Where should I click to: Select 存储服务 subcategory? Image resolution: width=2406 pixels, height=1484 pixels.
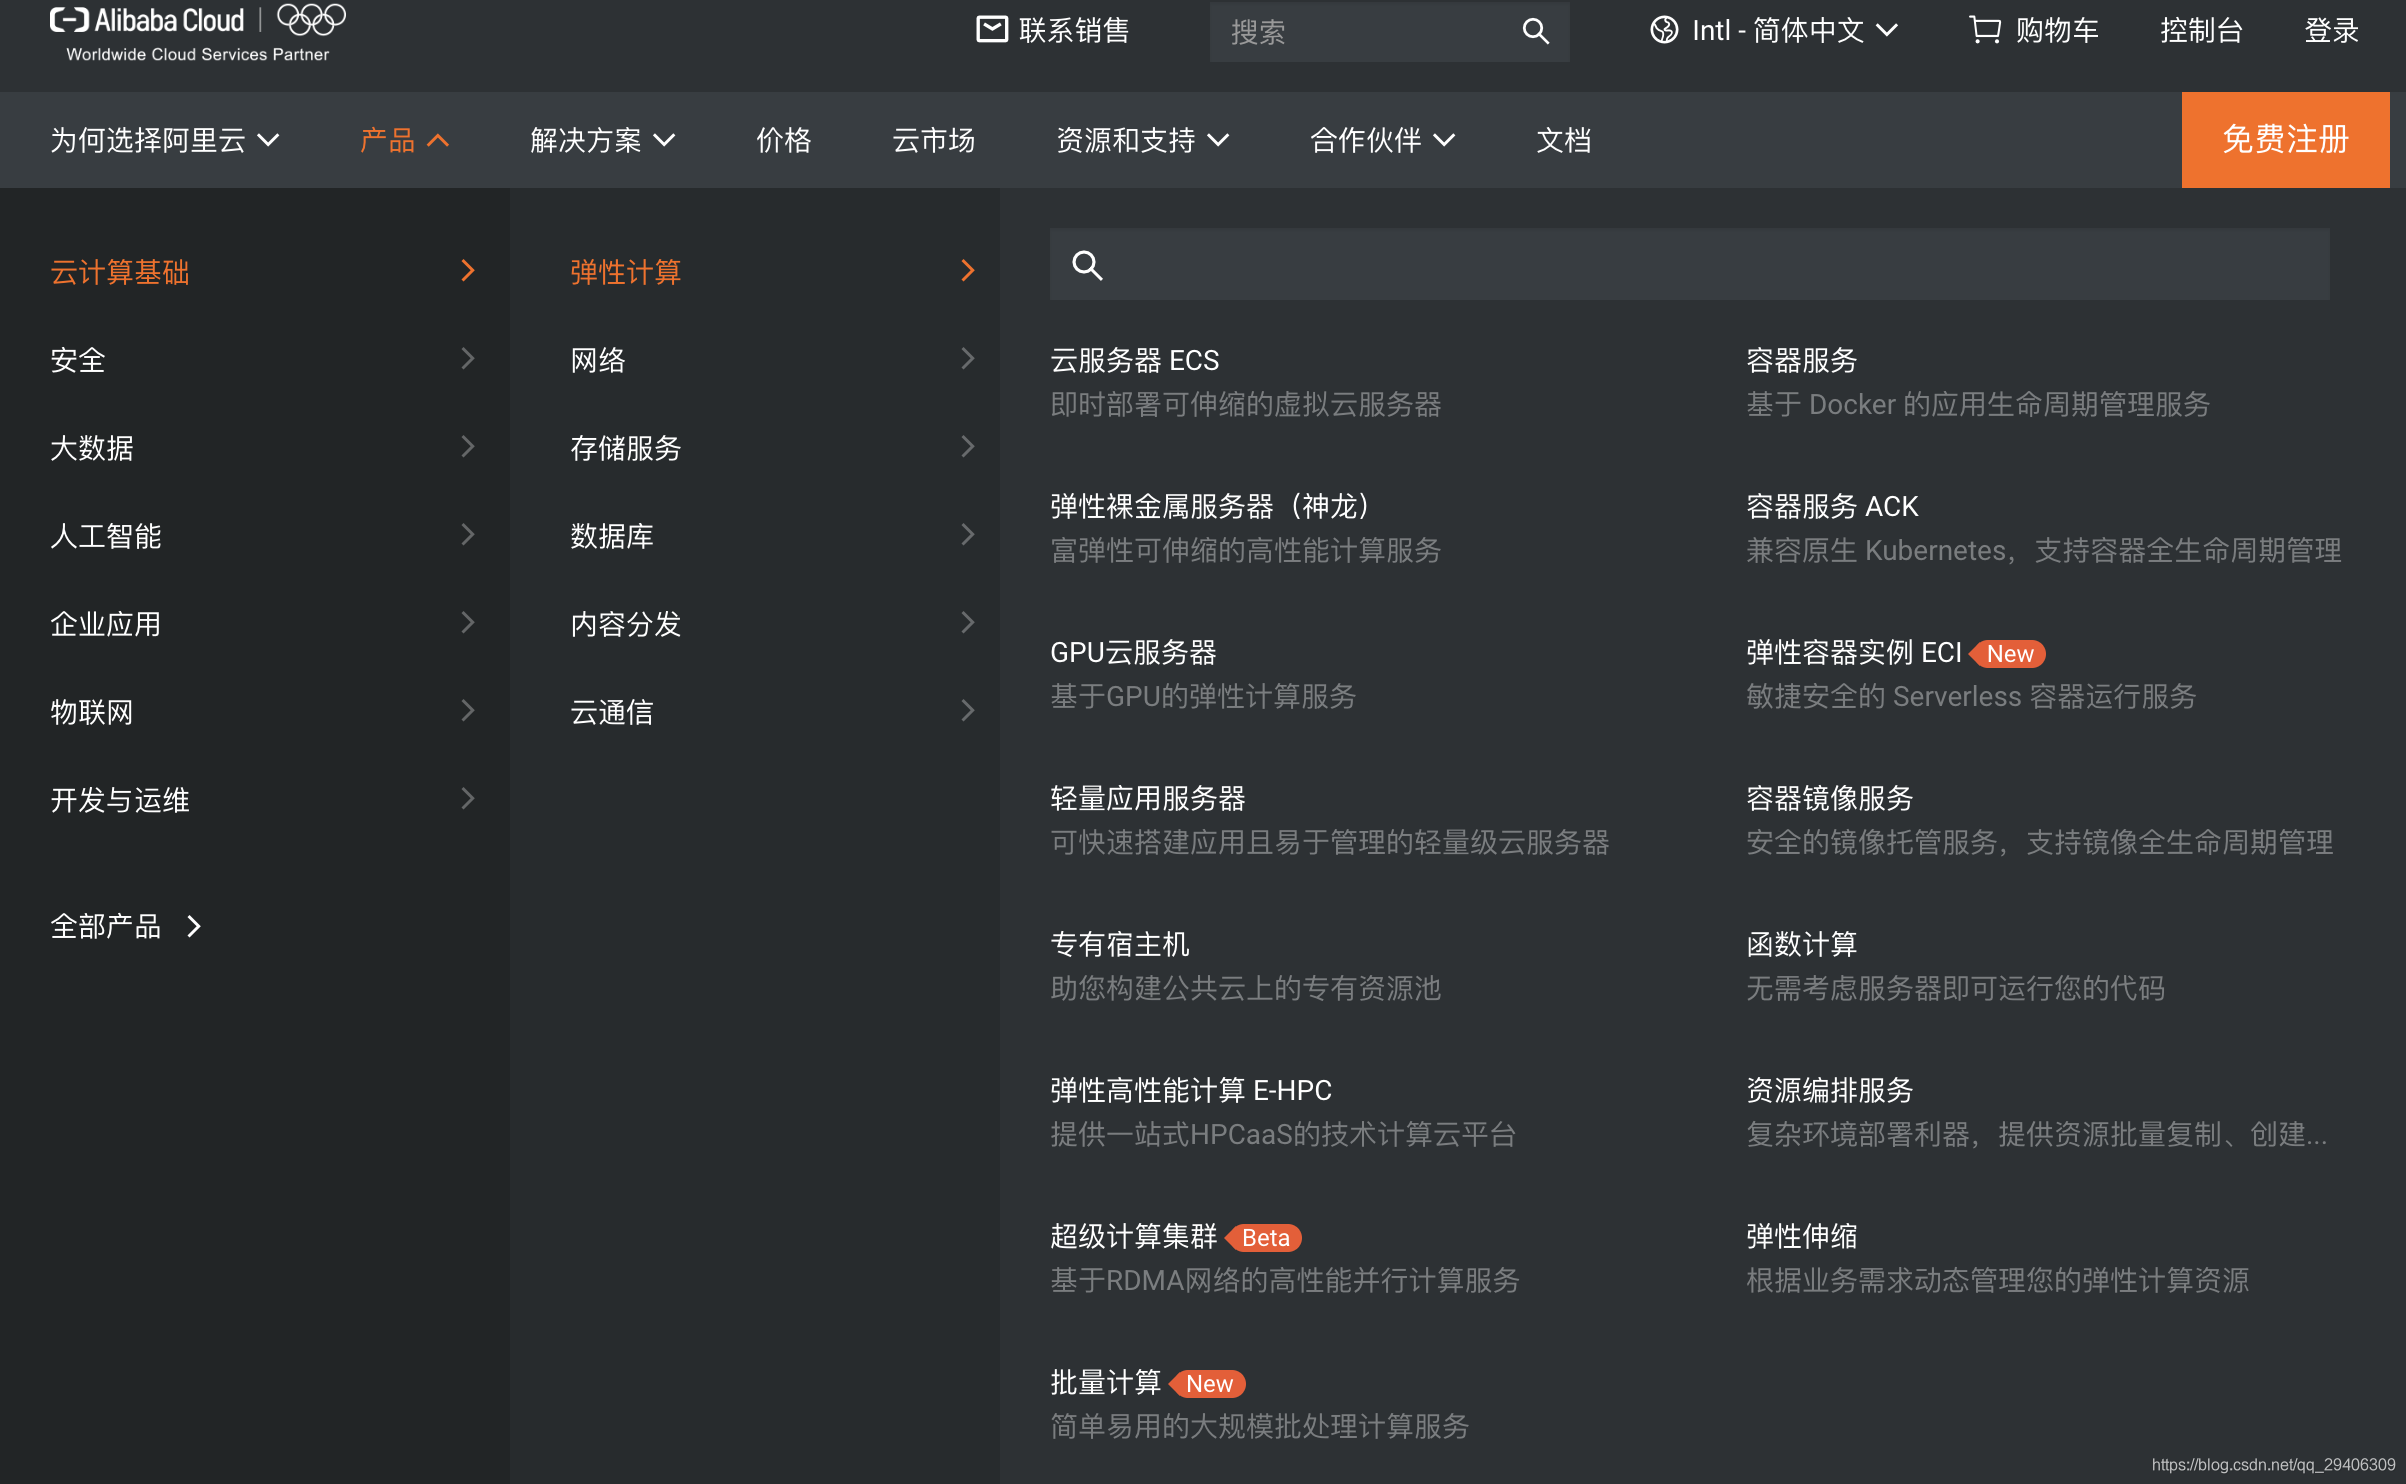(x=626, y=448)
